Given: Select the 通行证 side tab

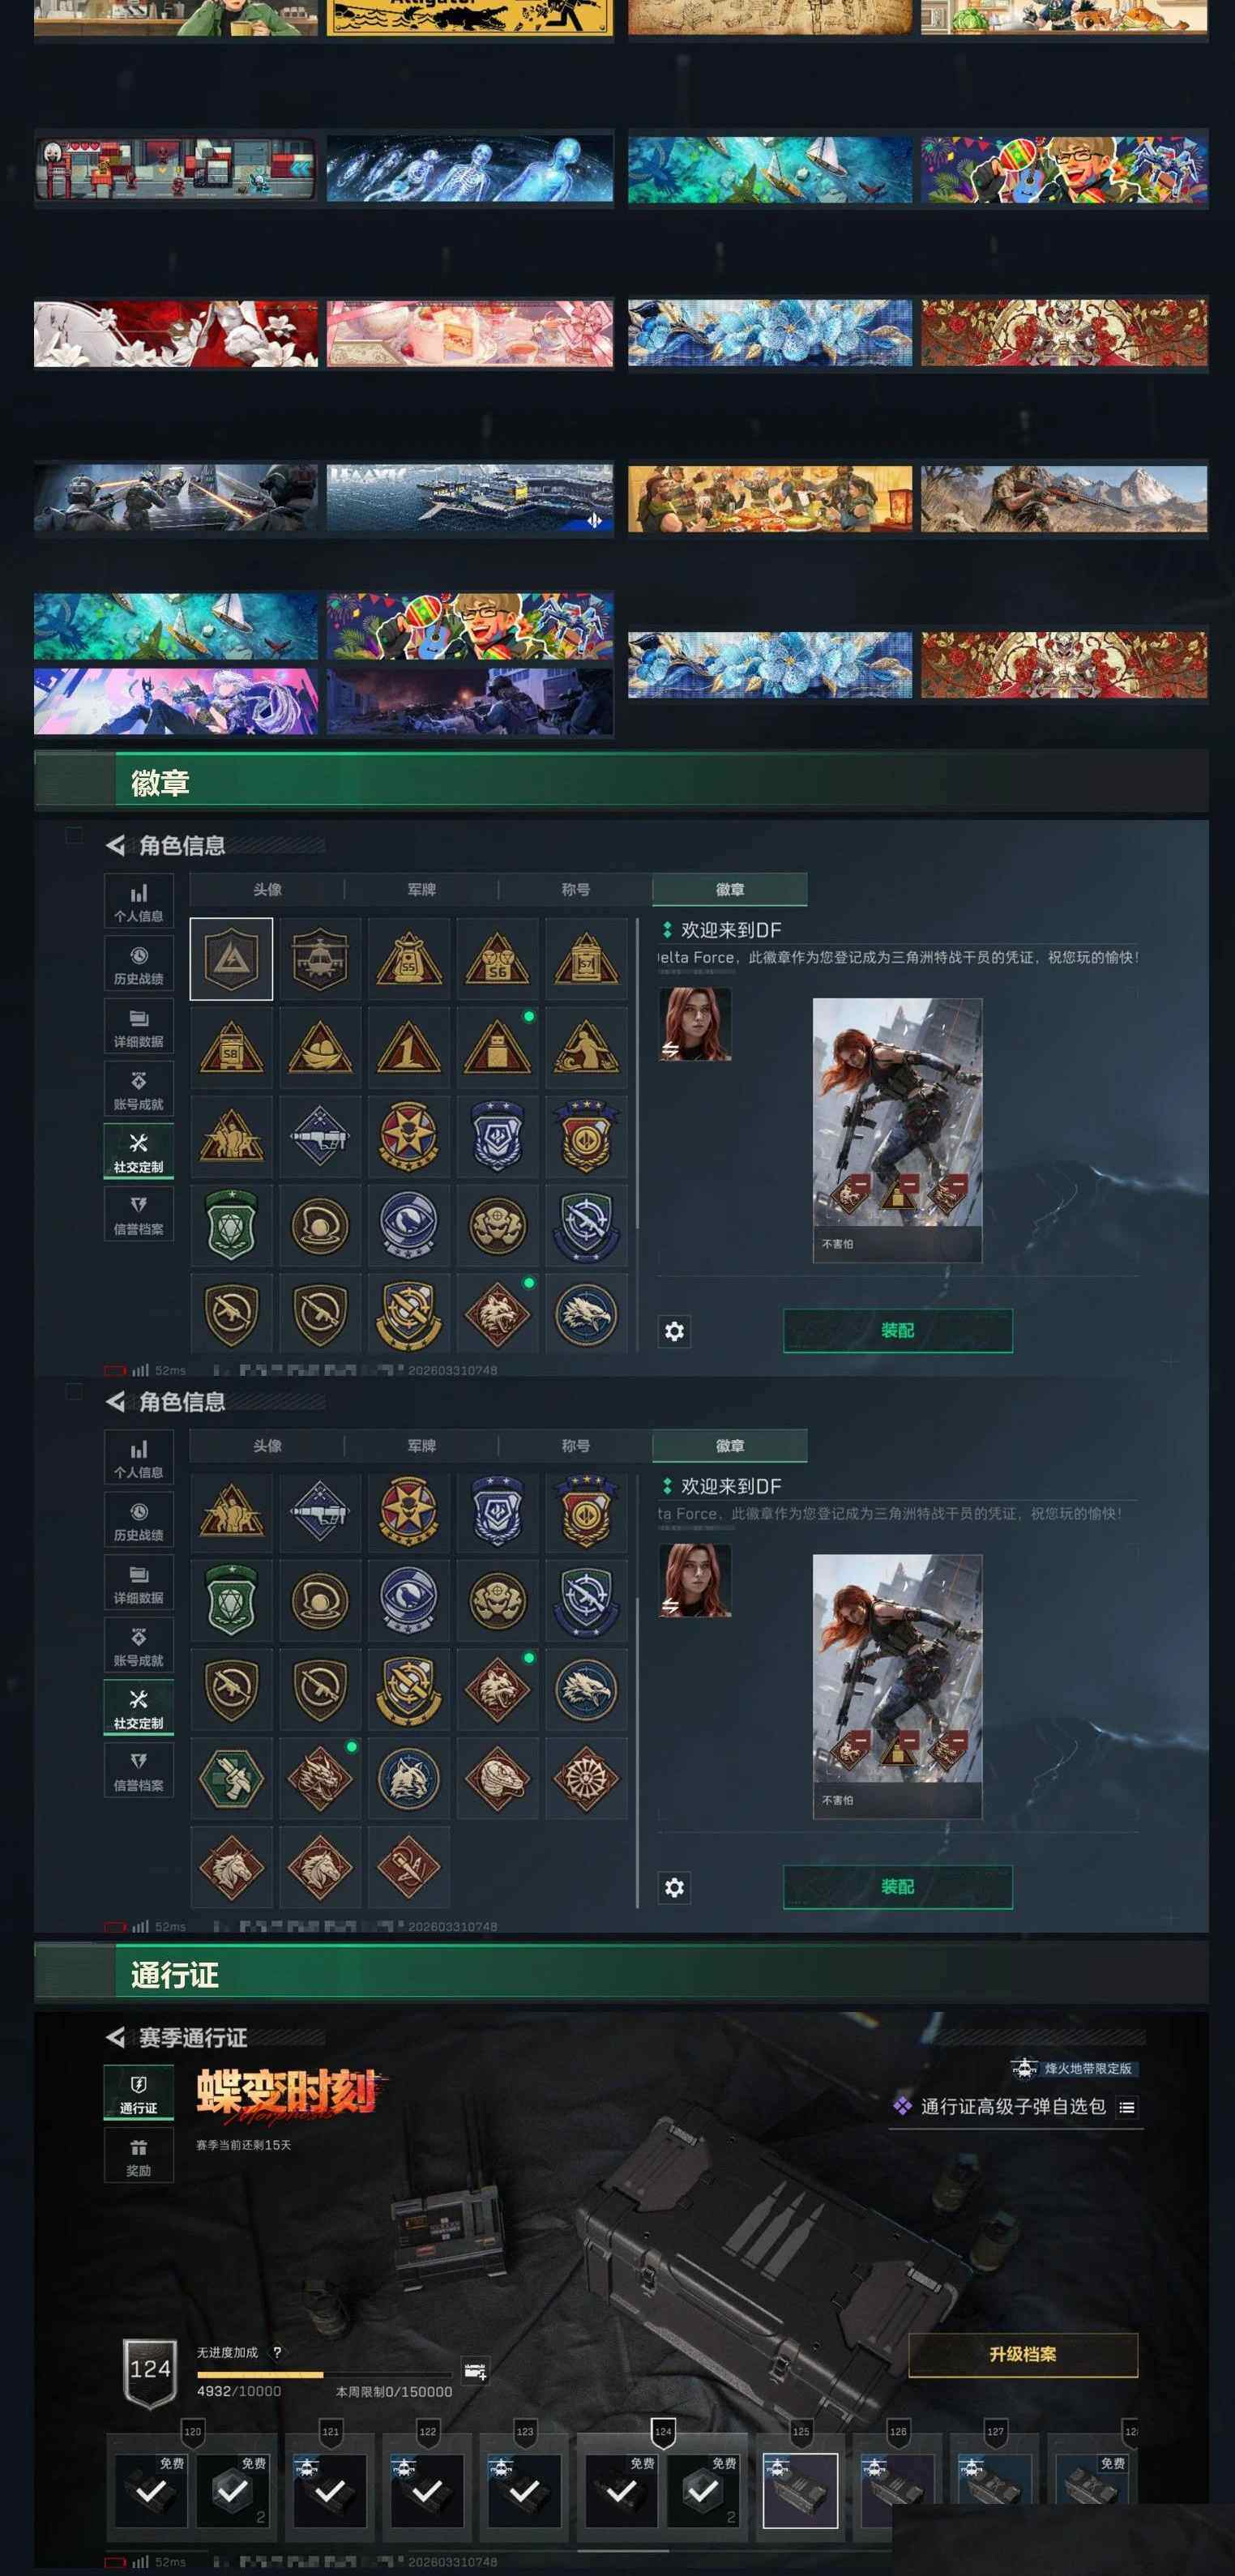Looking at the screenshot, I should tap(138, 2092).
